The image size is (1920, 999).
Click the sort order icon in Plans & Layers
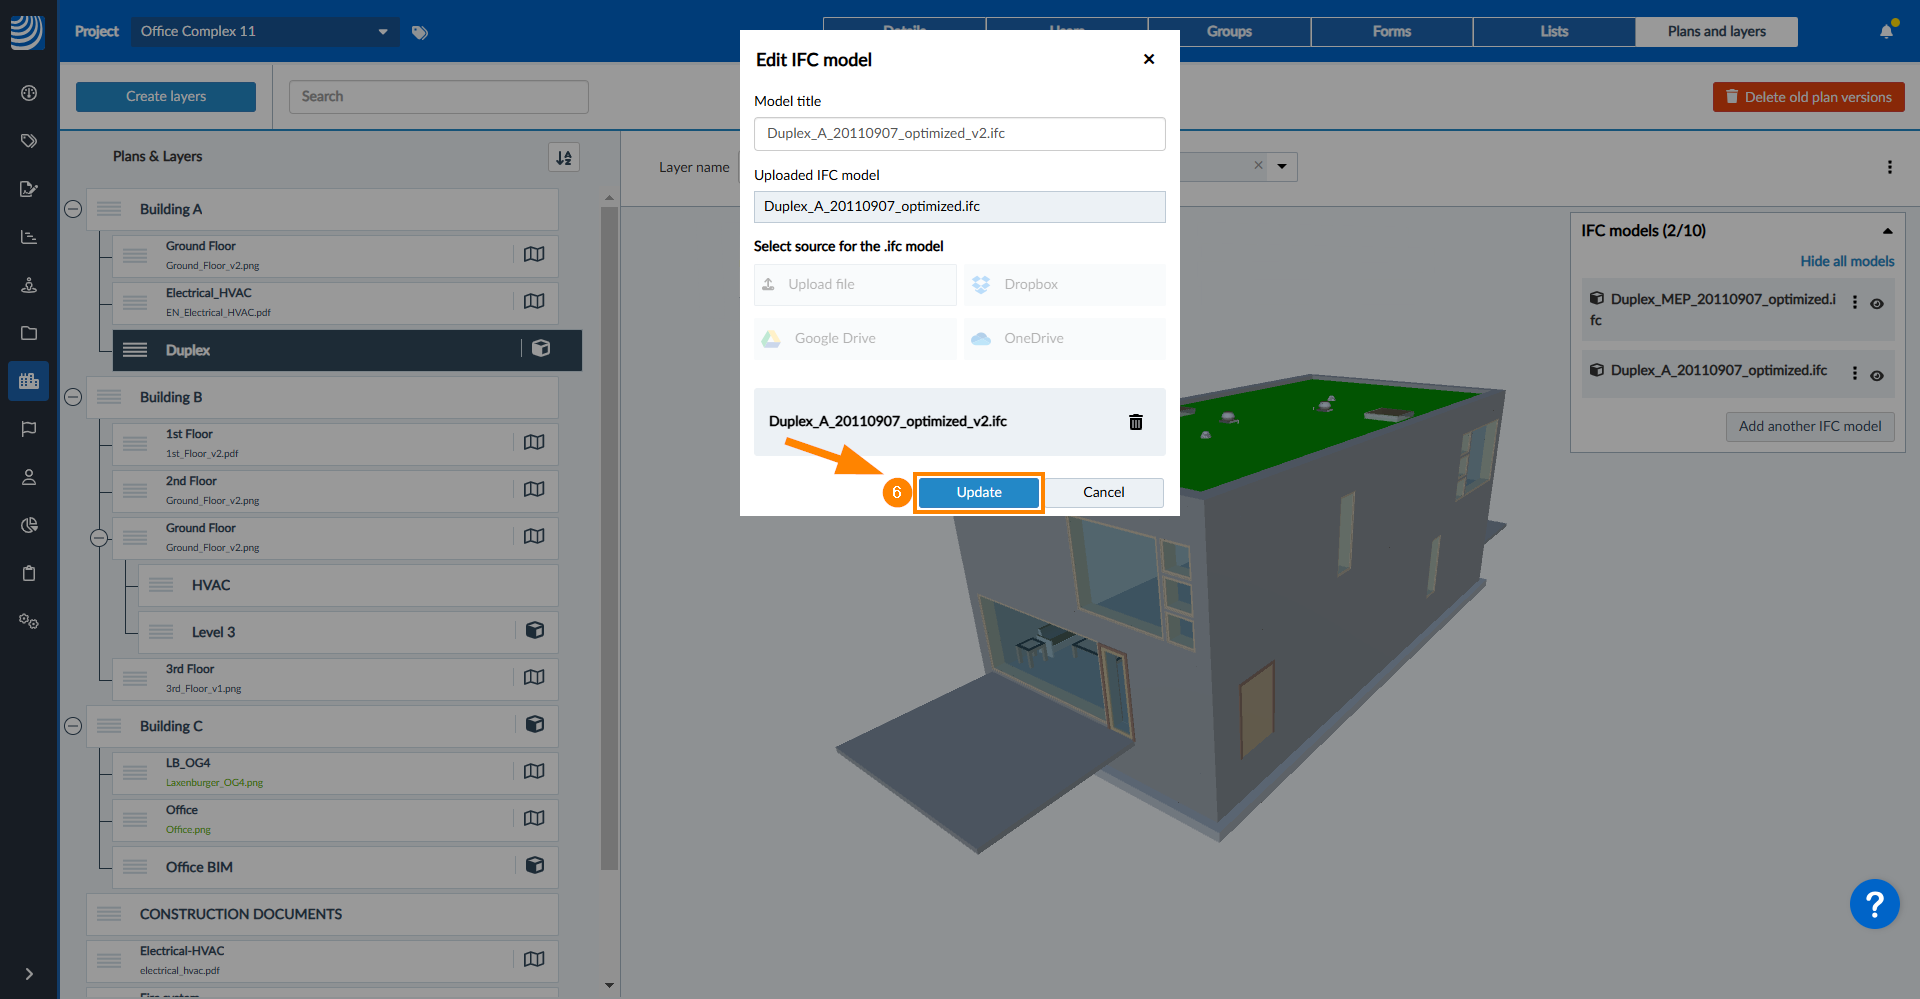pos(564,157)
